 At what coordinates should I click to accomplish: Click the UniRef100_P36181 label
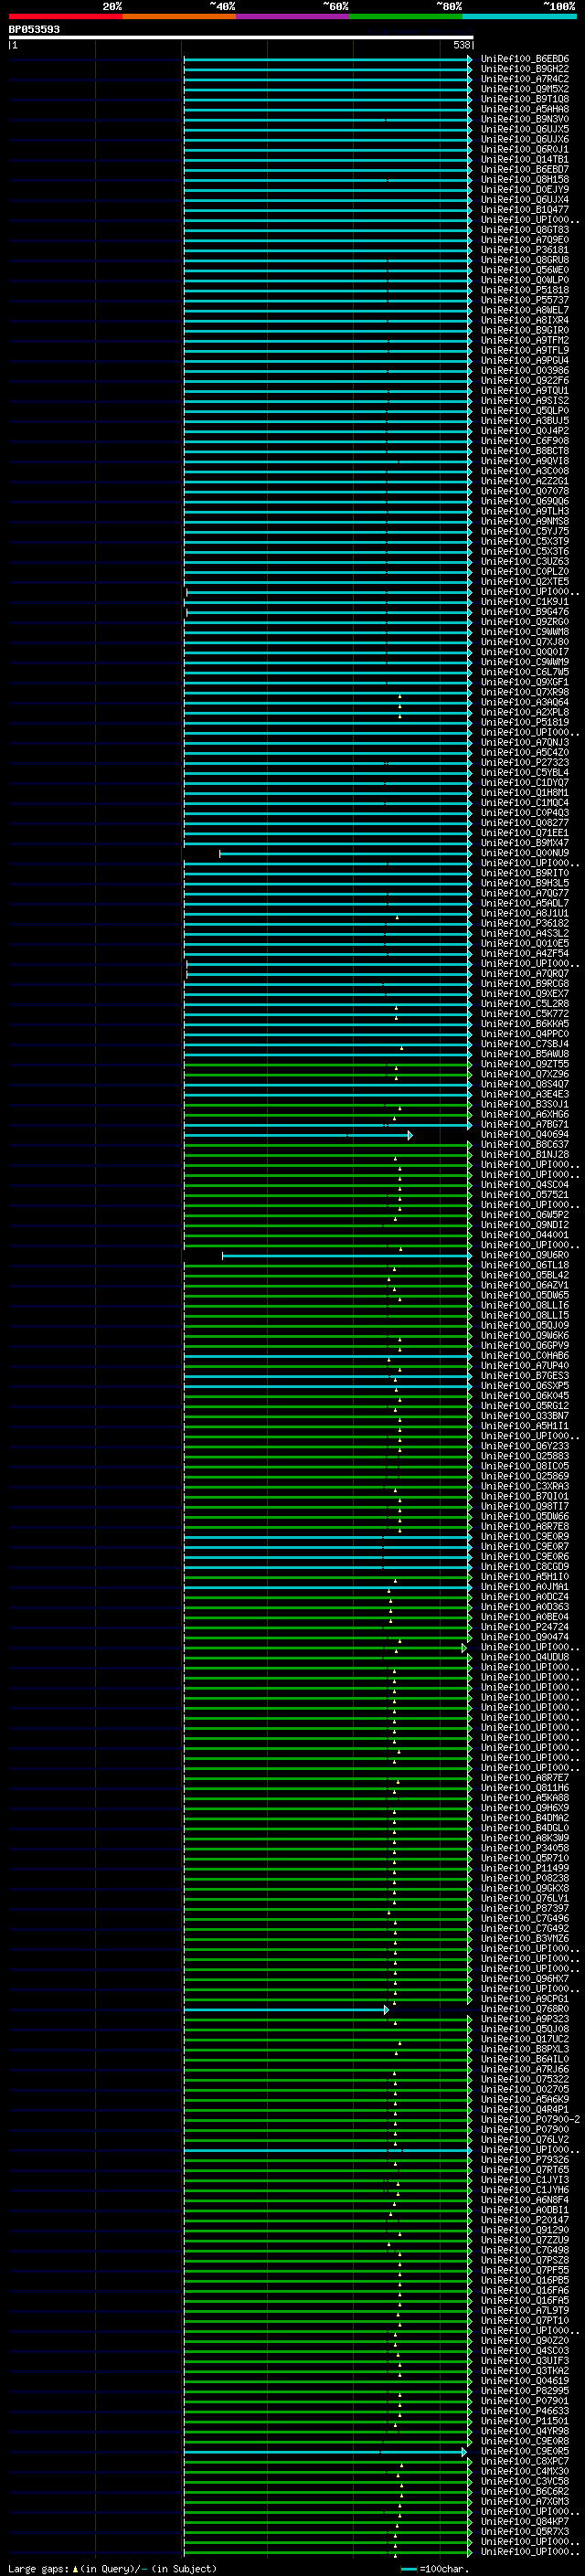click(x=525, y=250)
